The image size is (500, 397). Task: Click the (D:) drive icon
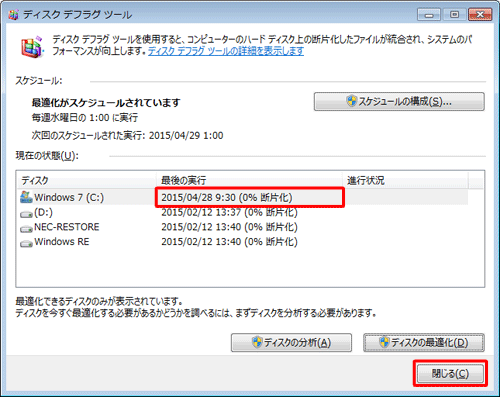(26, 214)
